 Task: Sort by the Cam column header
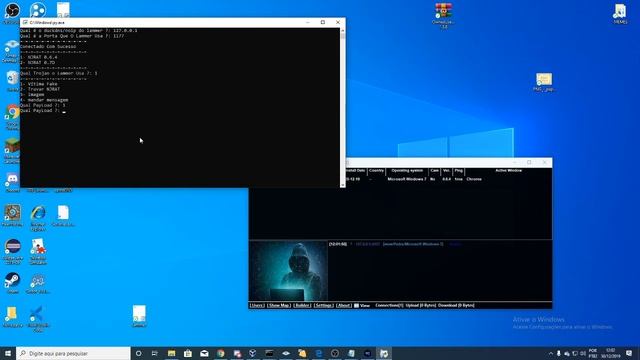[x=434, y=171]
